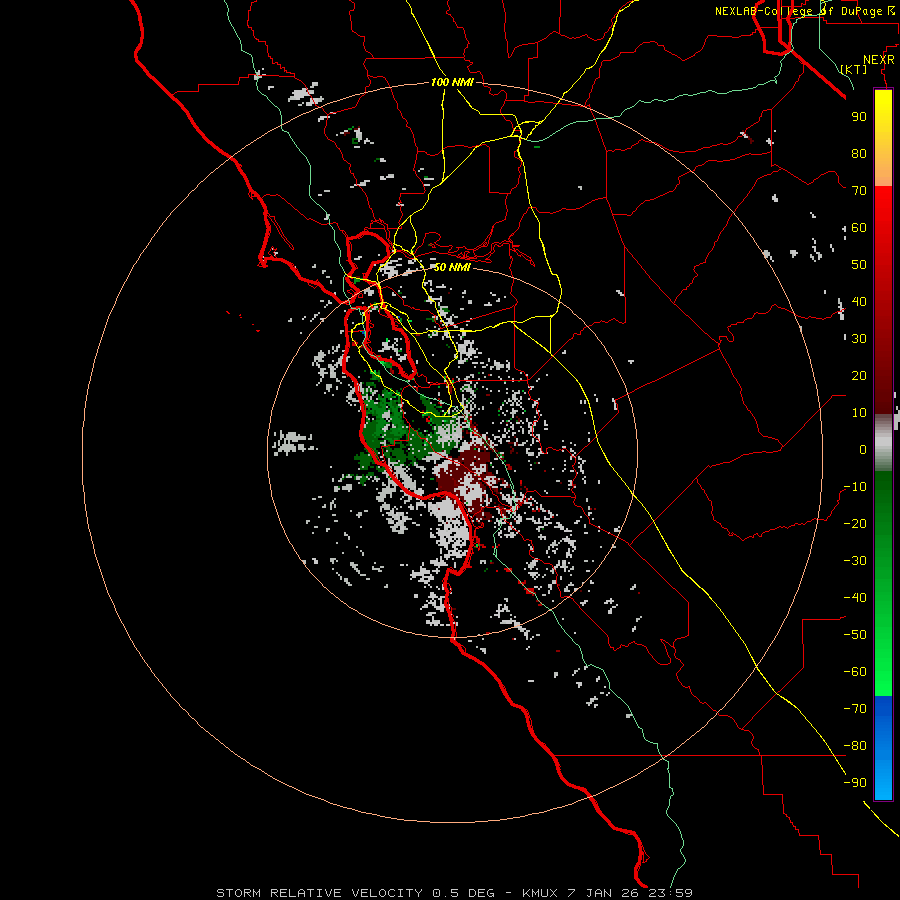
Task: Click the gray zero-velocity band on scale
Action: (x=883, y=442)
